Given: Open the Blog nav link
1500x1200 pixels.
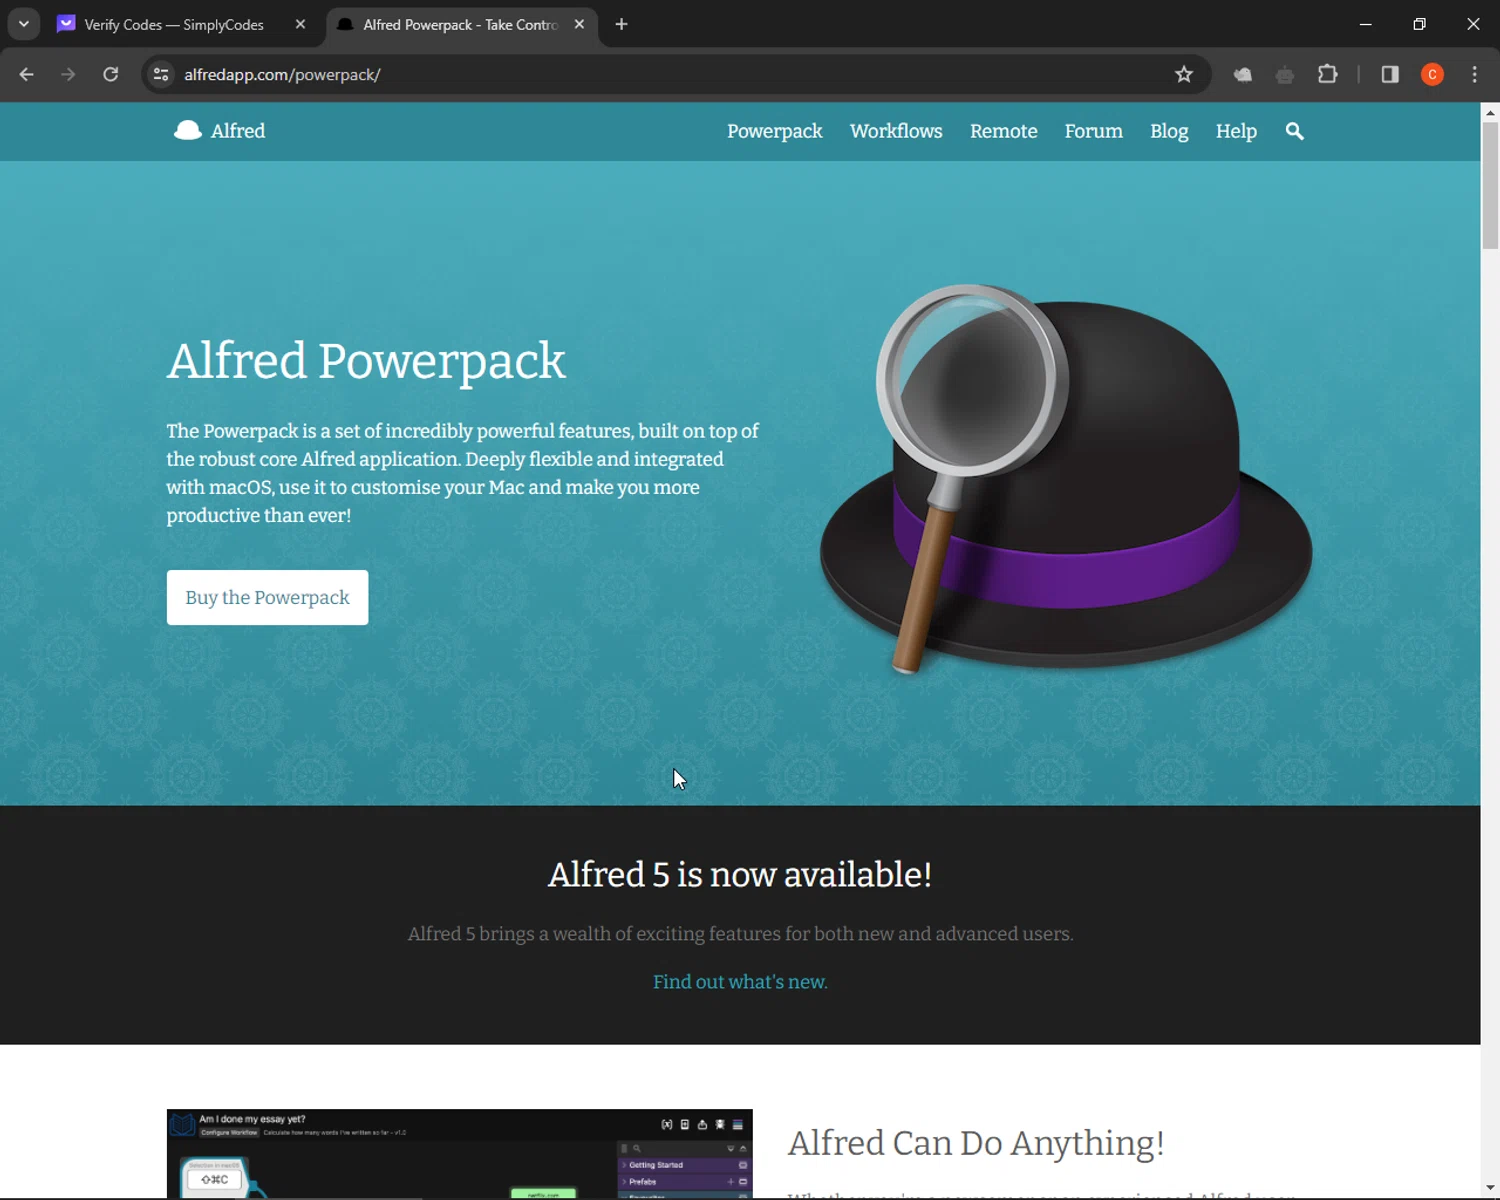Looking at the screenshot, I should point(1169,131).
